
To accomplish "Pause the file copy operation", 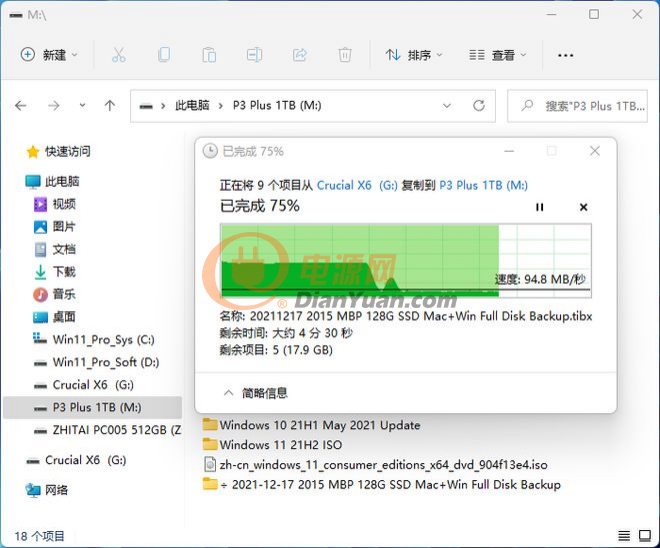I will point(540,207).
